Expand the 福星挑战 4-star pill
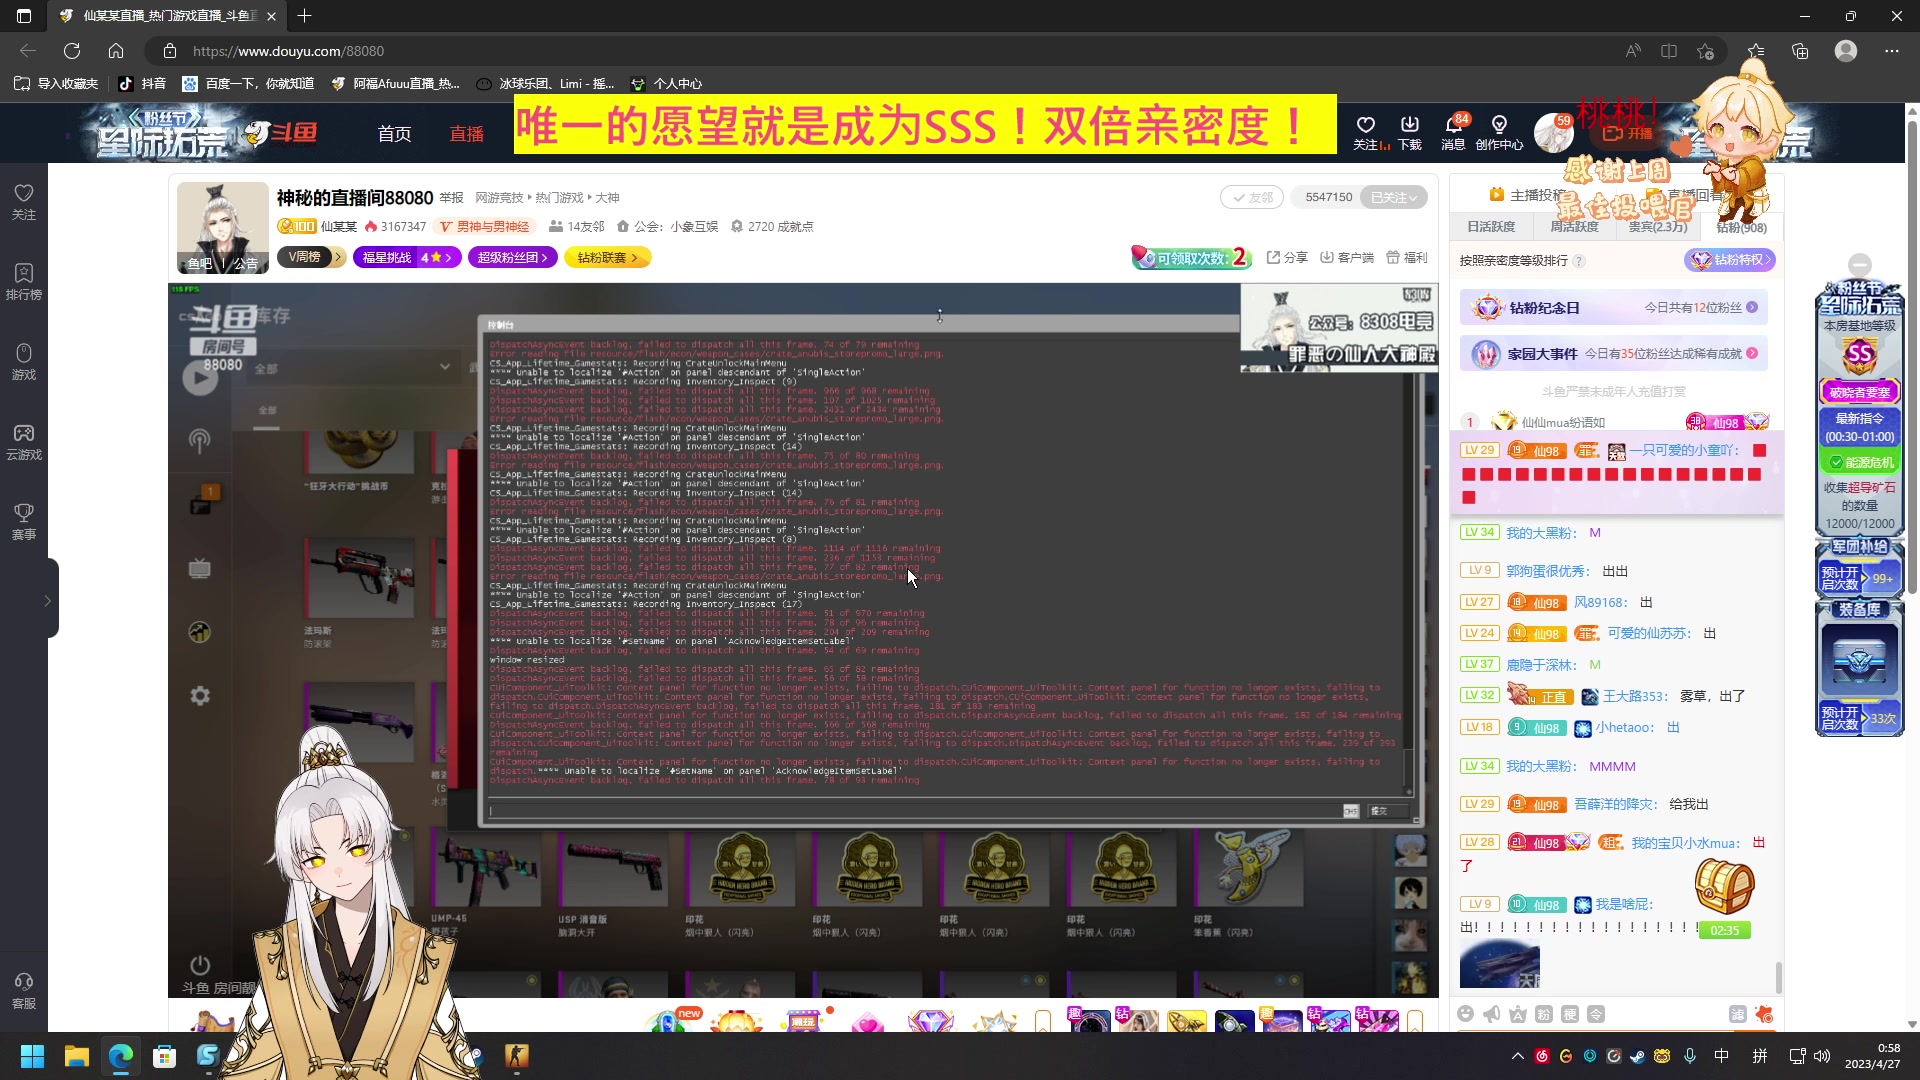This screenshot has width=1920, height=1080. click(x=406, y=258)
